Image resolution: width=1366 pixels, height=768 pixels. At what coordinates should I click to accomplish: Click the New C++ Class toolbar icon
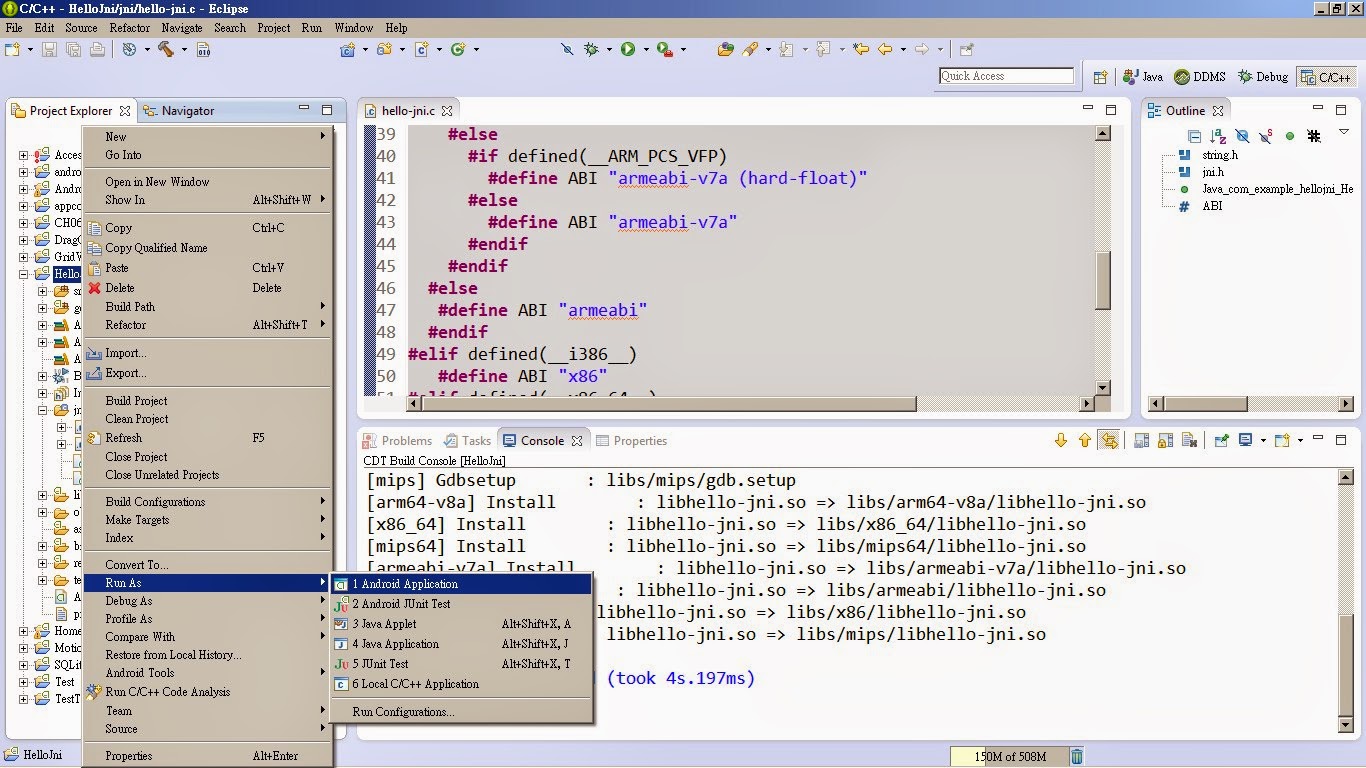pyautogui.click(x=458, y=49)
